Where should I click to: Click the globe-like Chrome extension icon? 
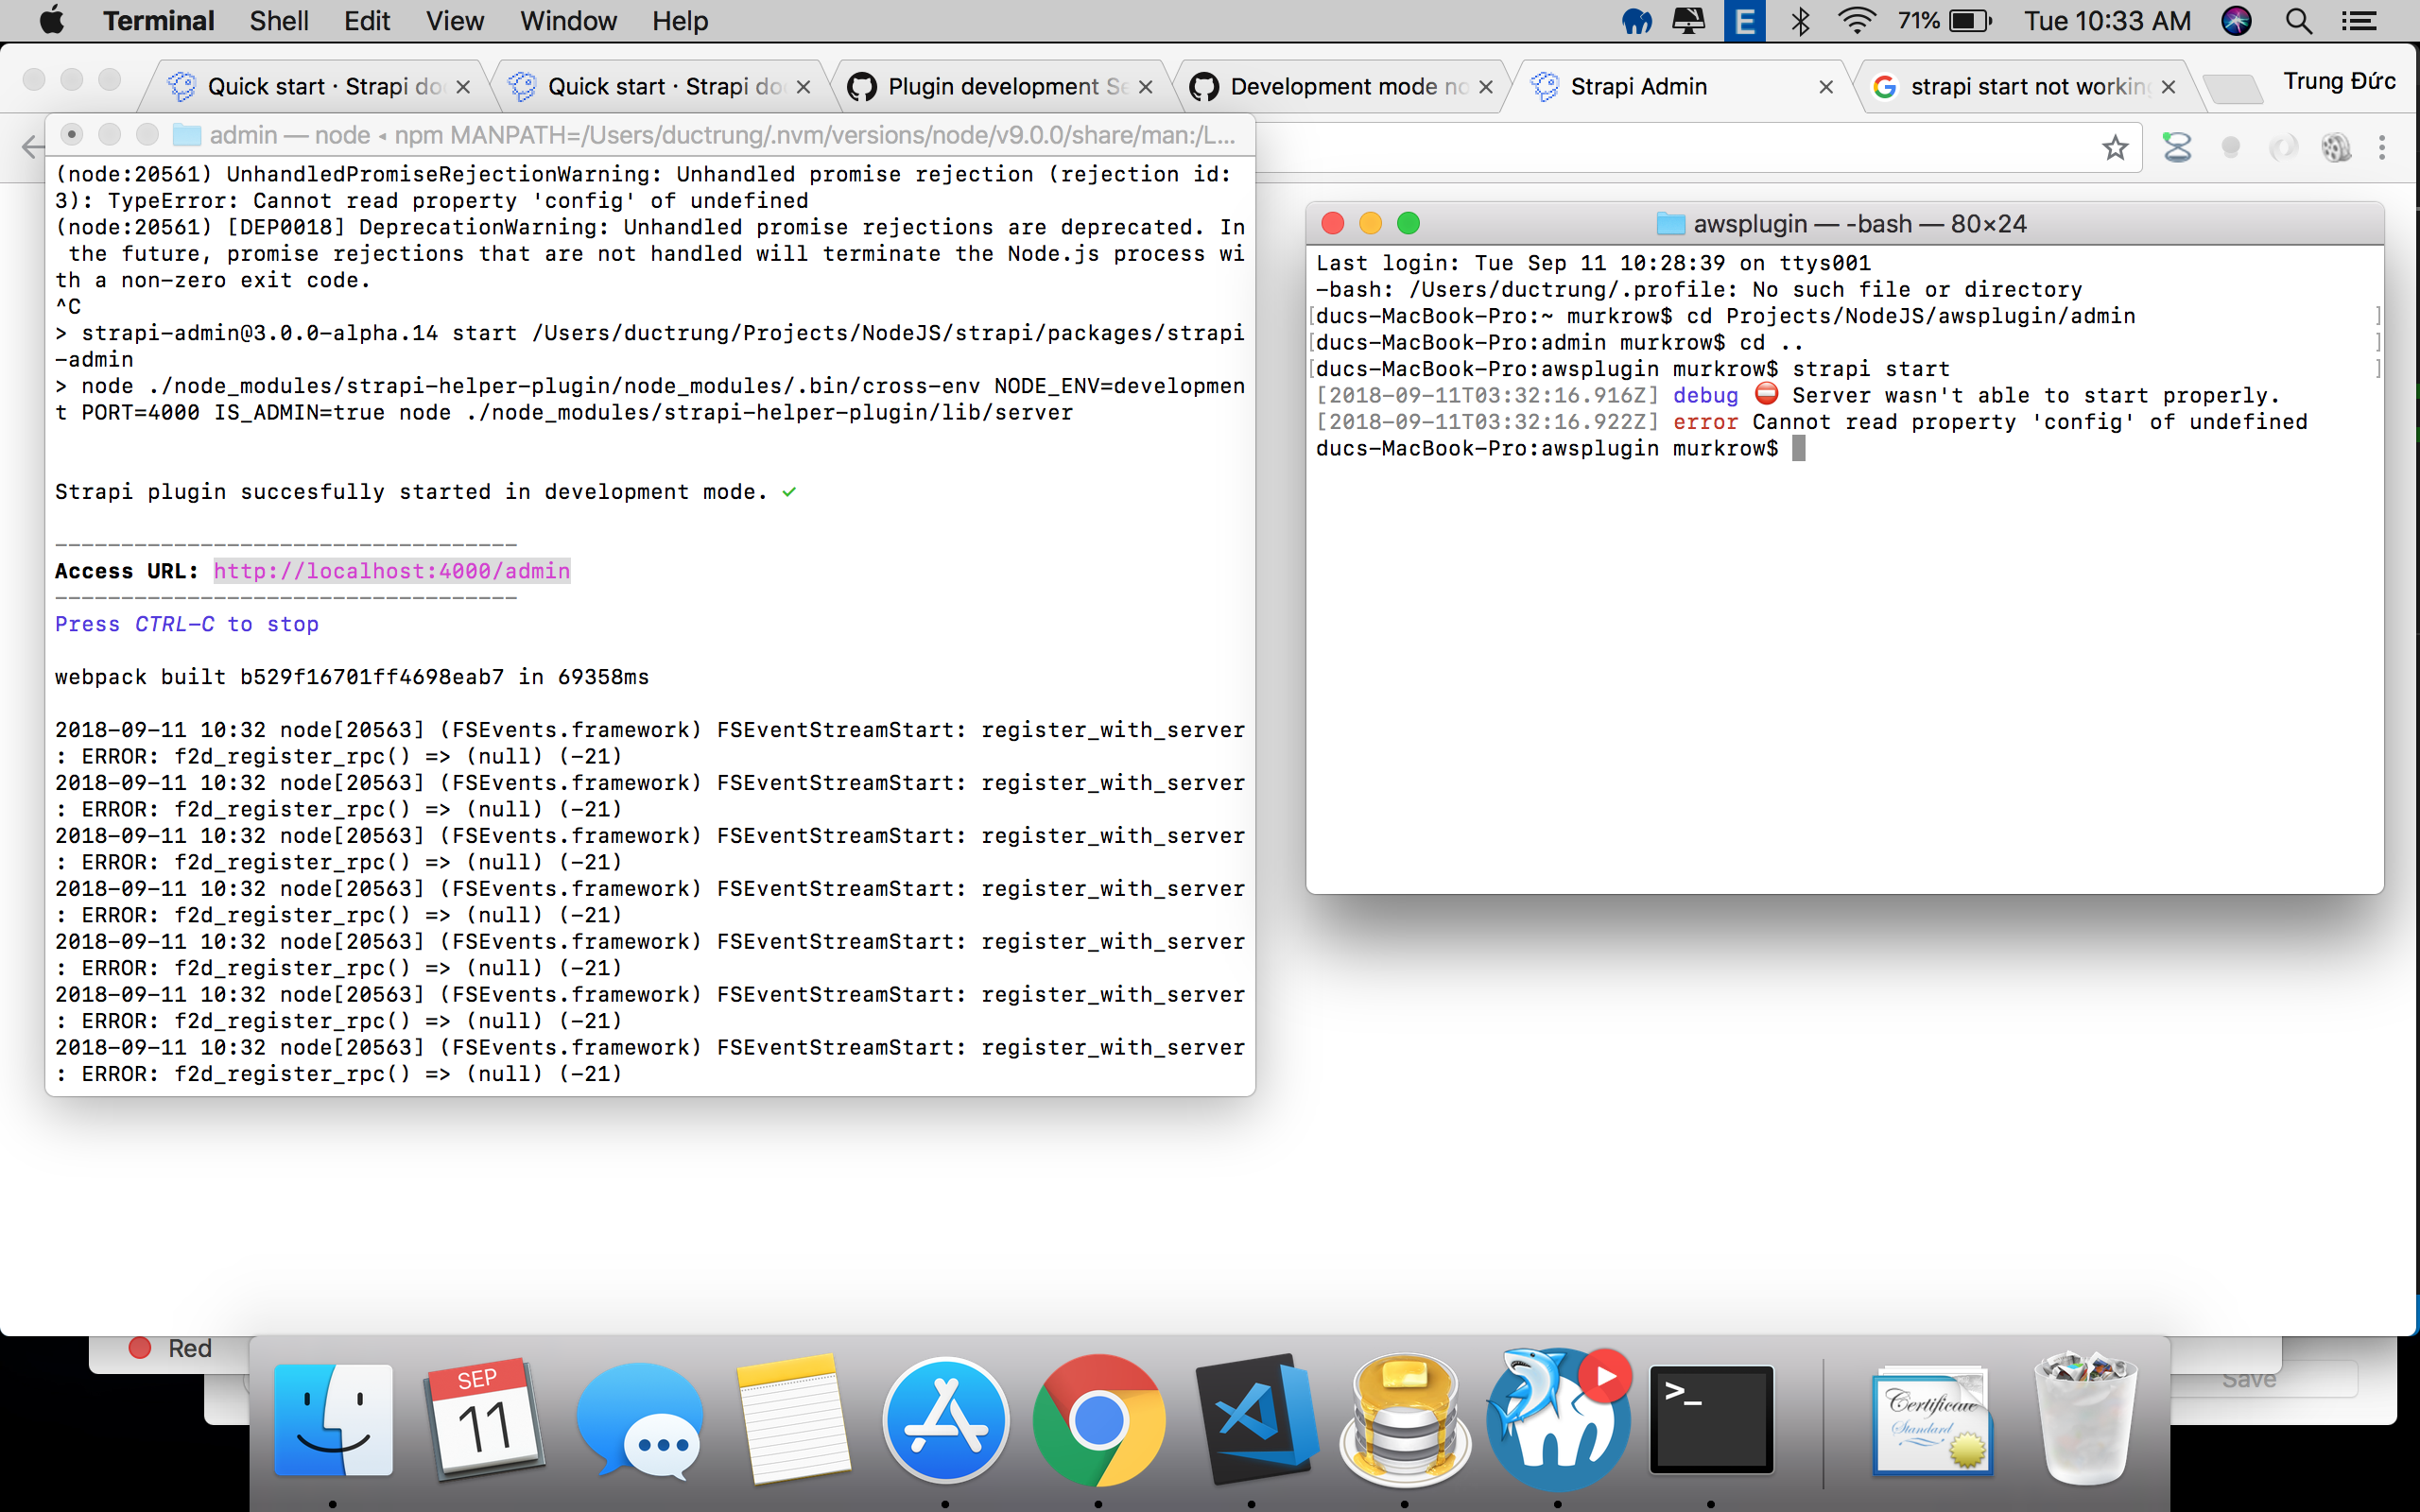click(2335, 148)
